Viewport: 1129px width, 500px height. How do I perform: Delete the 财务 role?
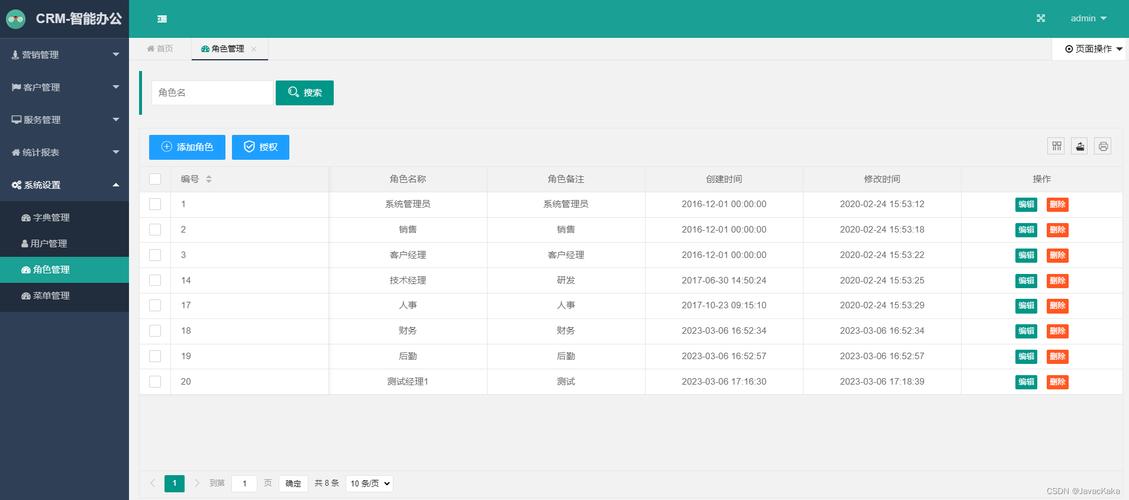[1058, 331]
